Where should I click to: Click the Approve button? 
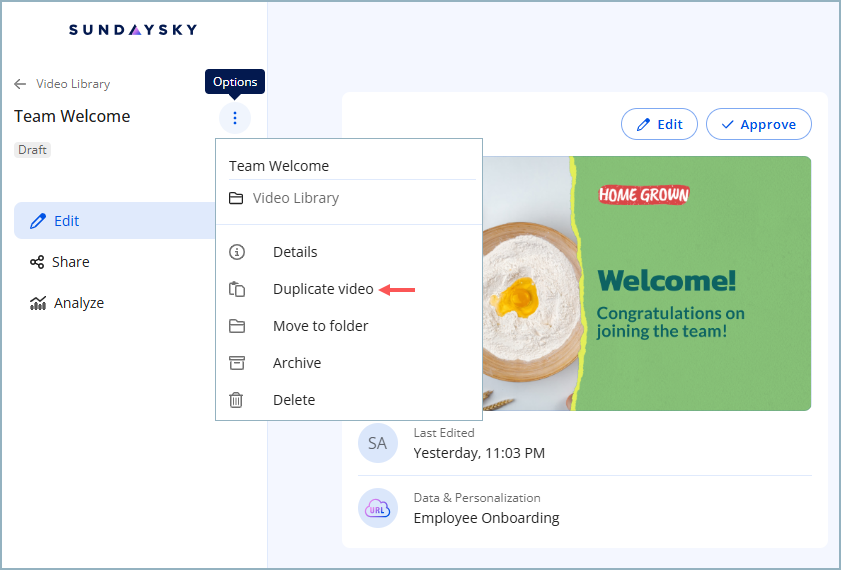758,124
